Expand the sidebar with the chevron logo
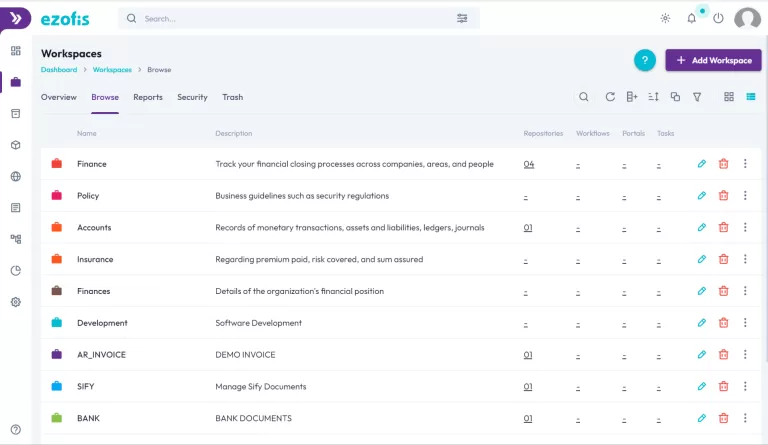 pyautogui.click(x=15, y=18)
